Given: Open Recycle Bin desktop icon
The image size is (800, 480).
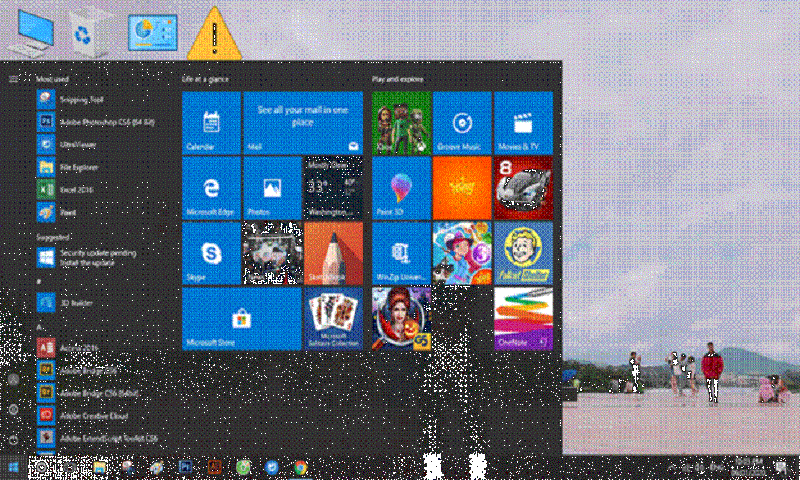Looking at the screenshot, I should pos(88,34).
